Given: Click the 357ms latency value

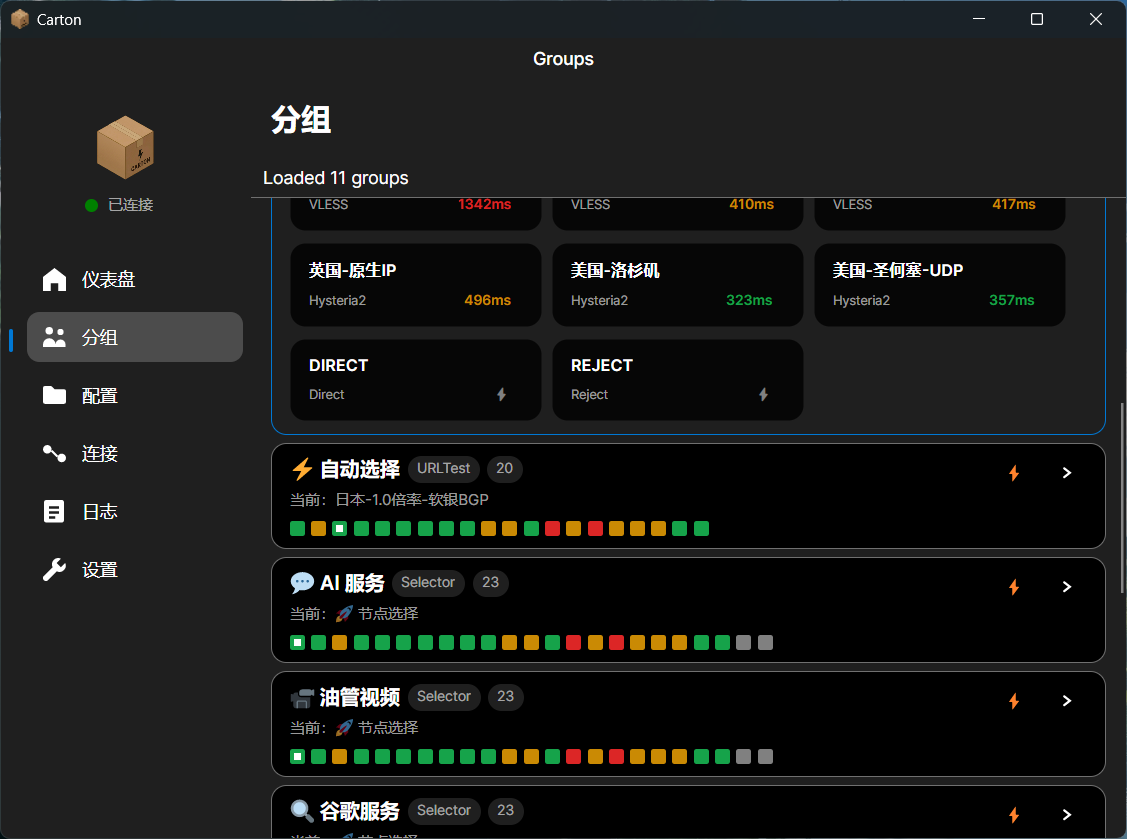Looking at the screenshot, I should 1011,301.
